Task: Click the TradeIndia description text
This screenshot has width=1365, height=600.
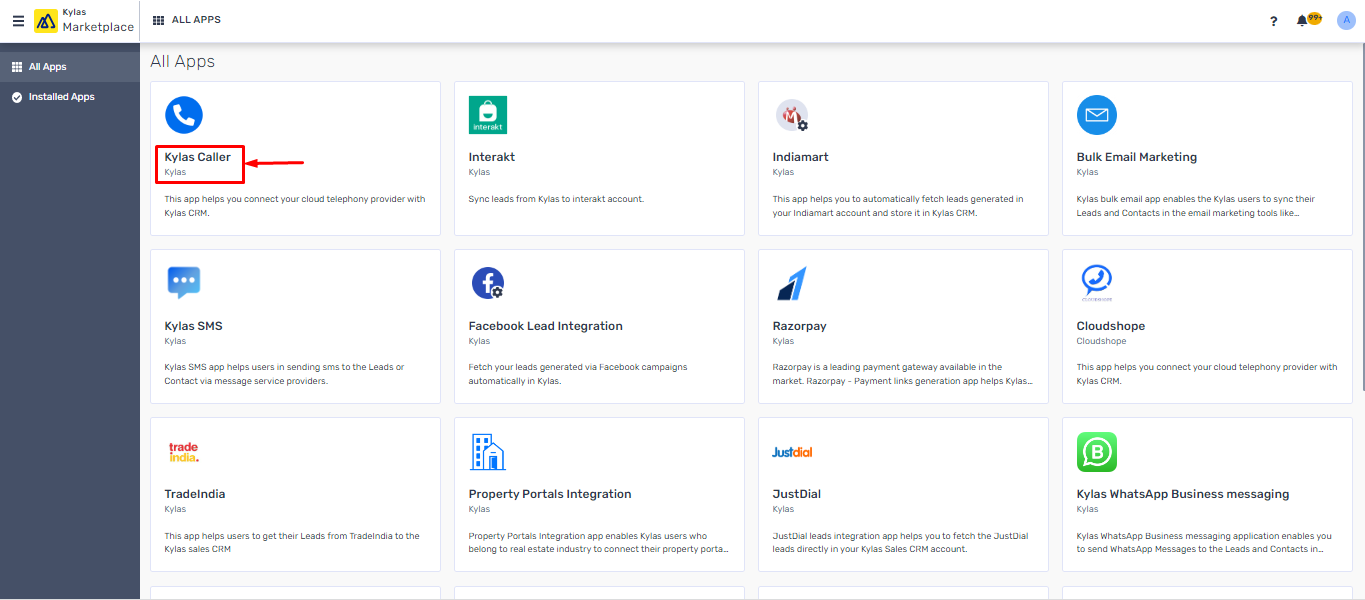Action: [x=292, y=542]
